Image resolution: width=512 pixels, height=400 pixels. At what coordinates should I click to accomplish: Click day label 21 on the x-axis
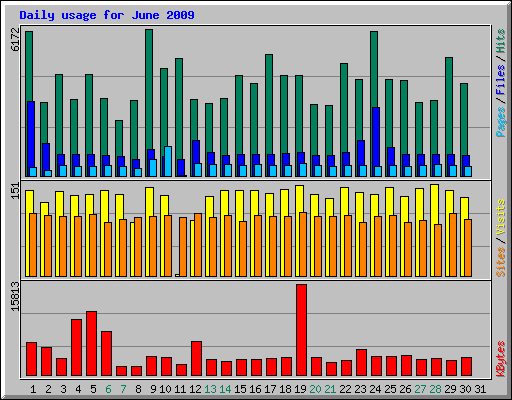[x=330, y=389]
